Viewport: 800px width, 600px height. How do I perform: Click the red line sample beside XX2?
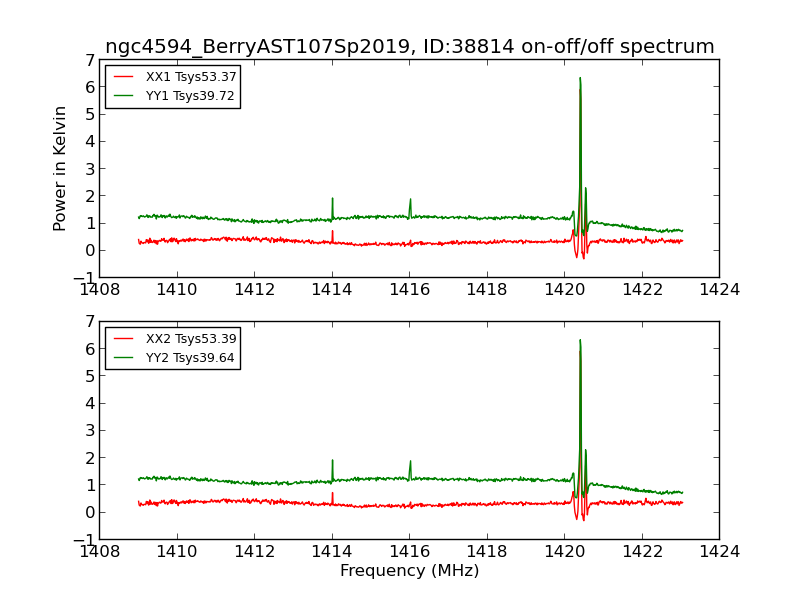click(x=123, y=339)
